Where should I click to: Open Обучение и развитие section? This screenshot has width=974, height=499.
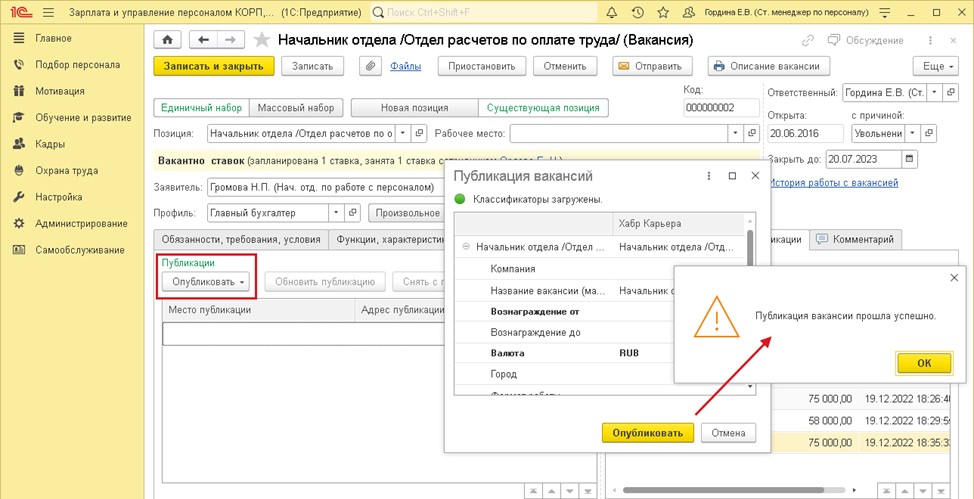(x=83, y=117)
